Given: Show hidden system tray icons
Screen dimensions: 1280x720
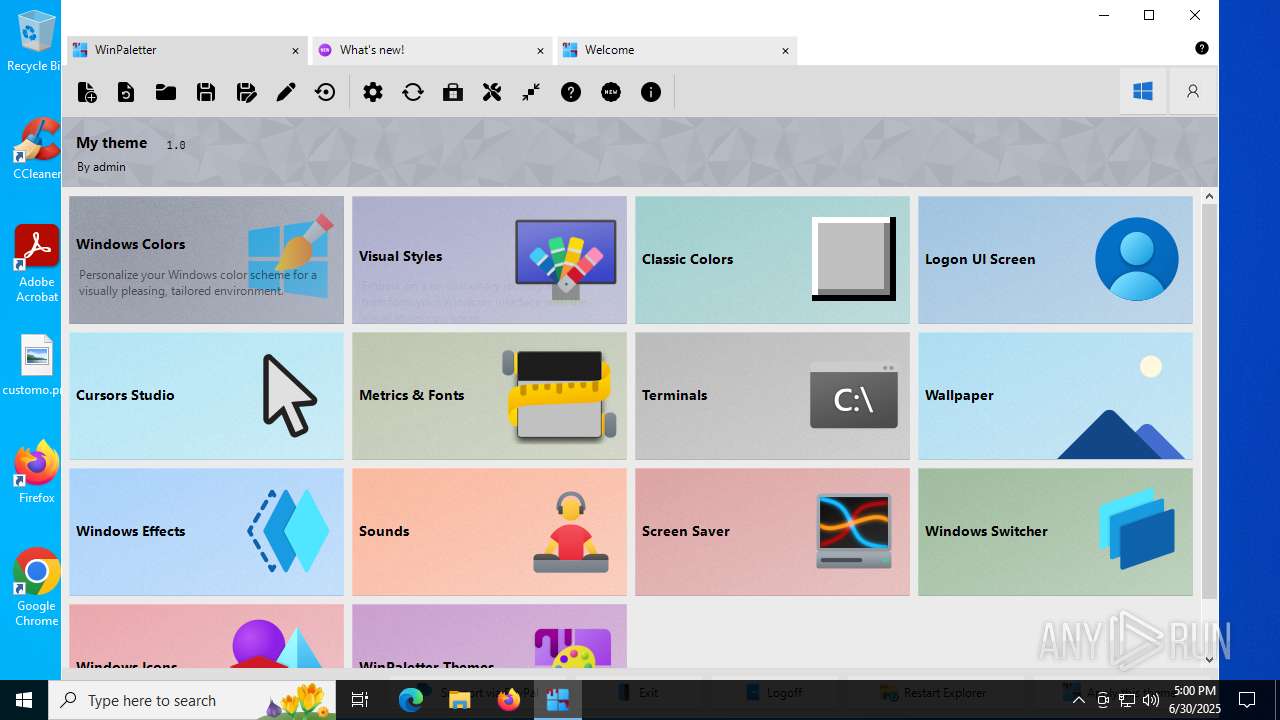Looking at the screenshot, I should tap(1078, 700).
